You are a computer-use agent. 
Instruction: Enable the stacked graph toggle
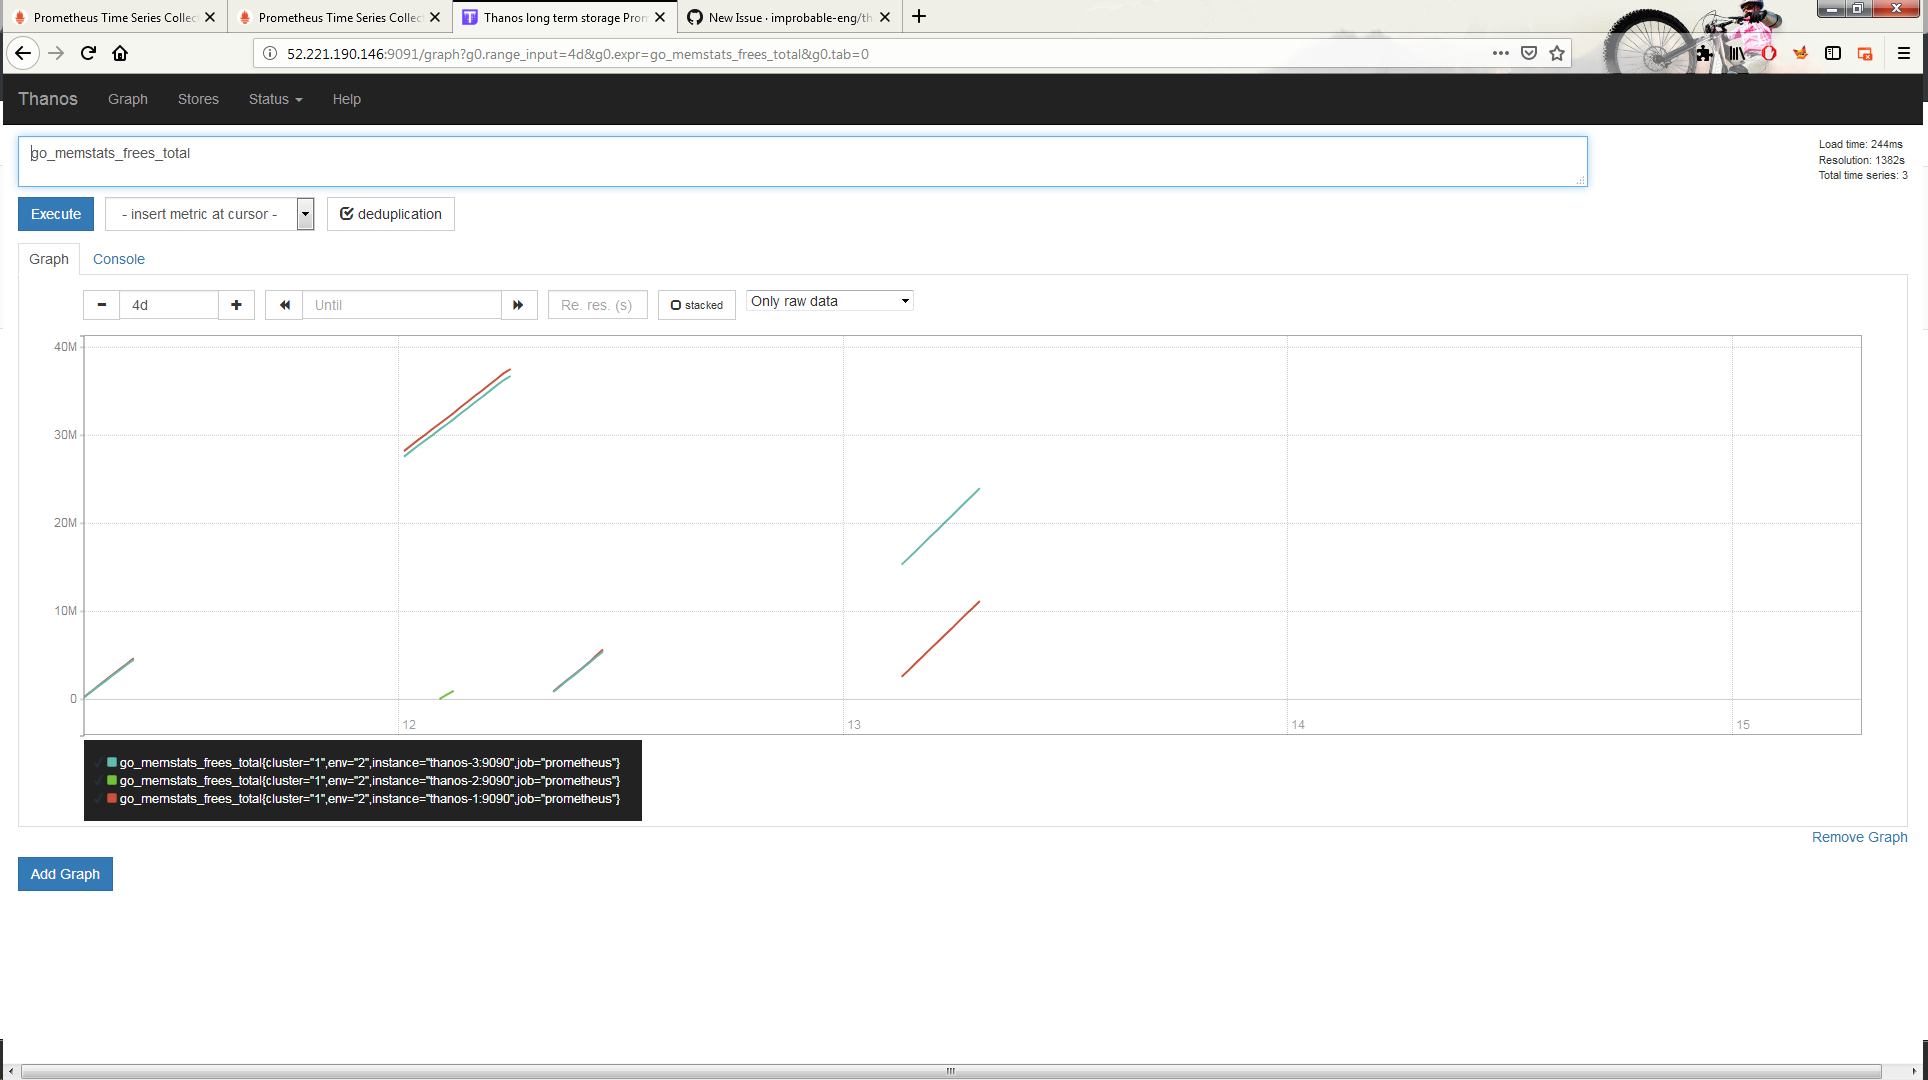697,305
